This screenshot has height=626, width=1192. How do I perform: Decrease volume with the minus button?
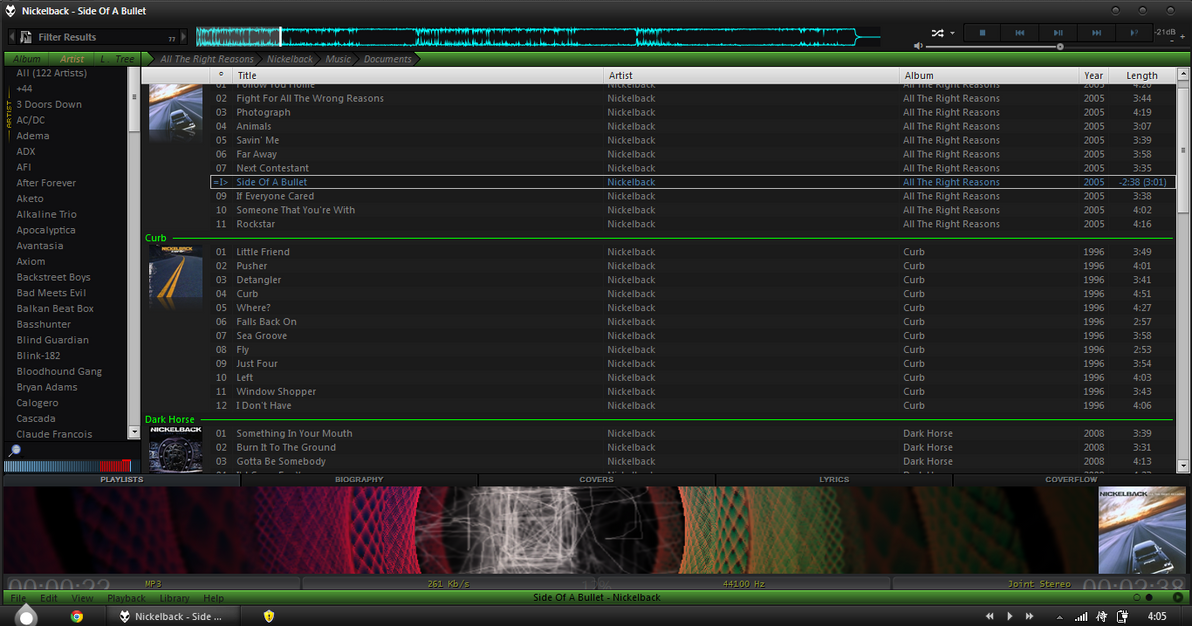click(1171, 40)
